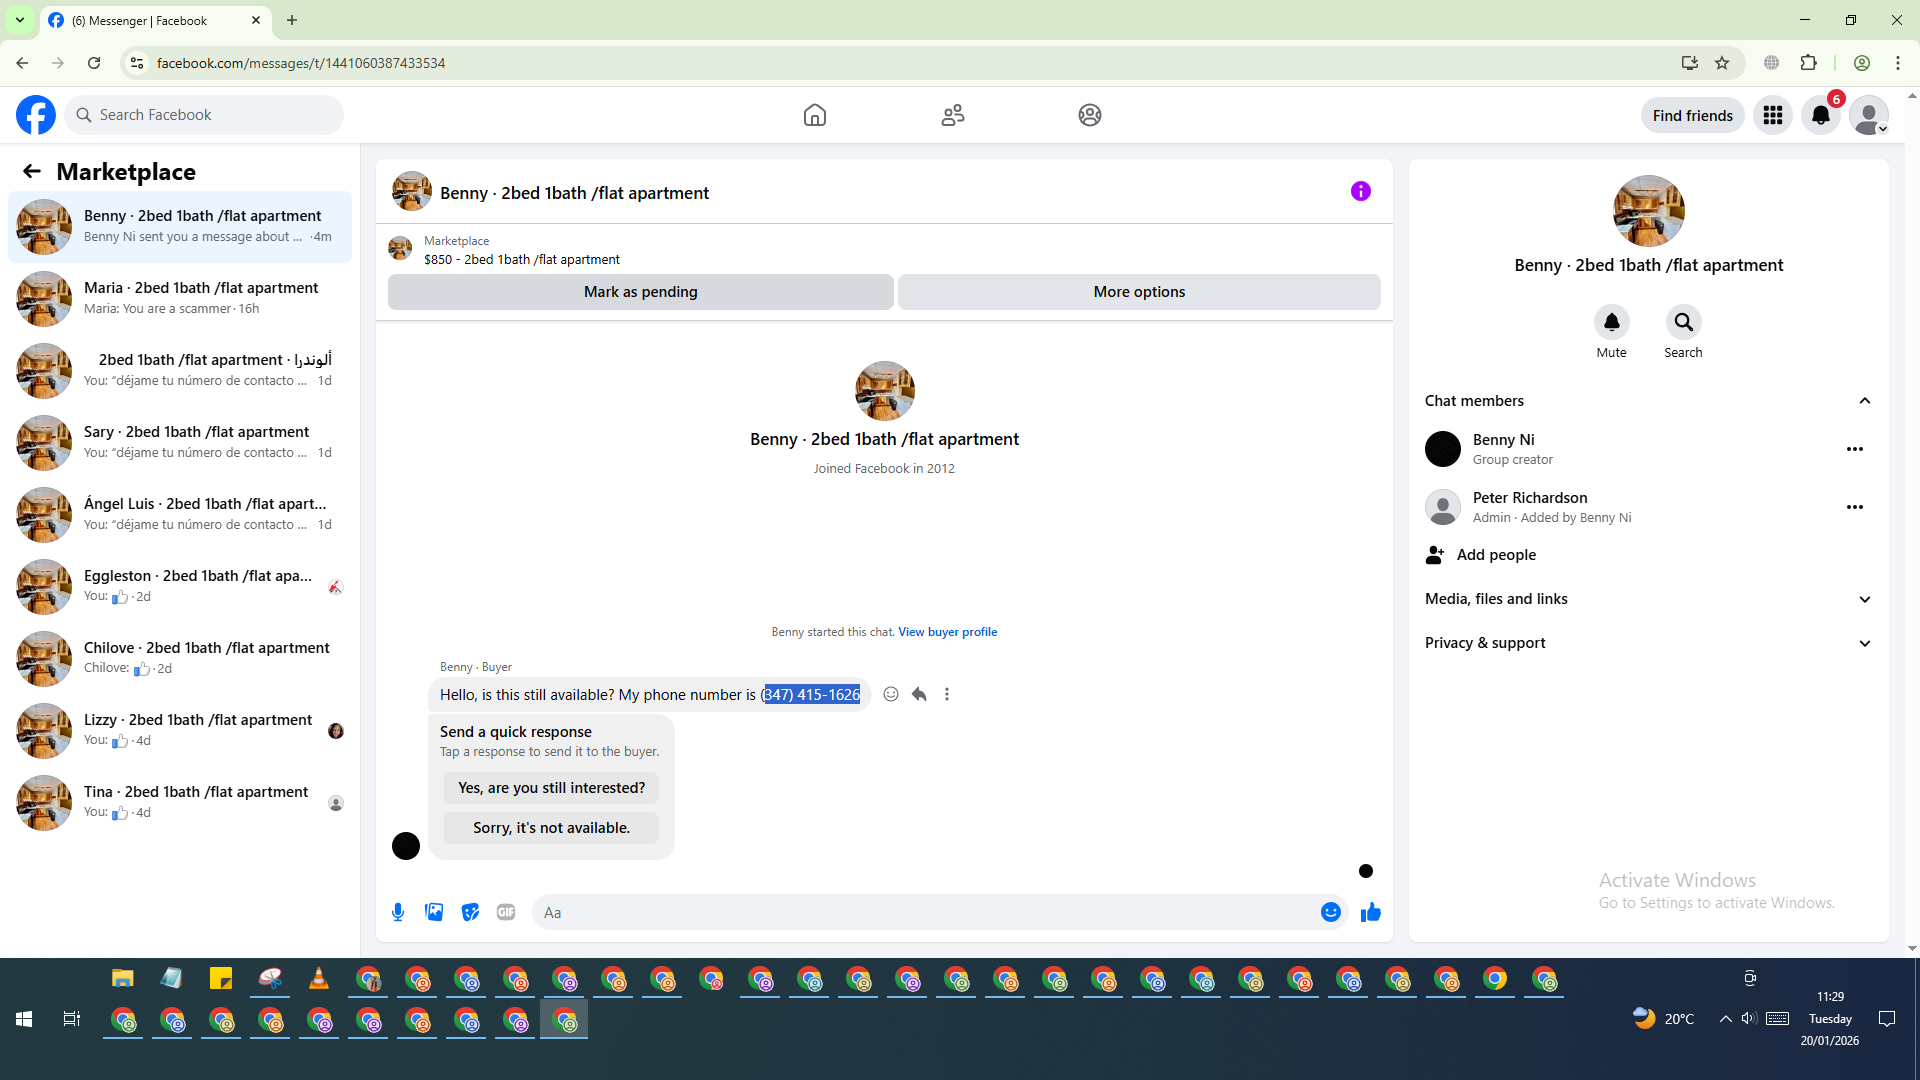
Task: Expand Media, files and links section
Action: 1649,599
